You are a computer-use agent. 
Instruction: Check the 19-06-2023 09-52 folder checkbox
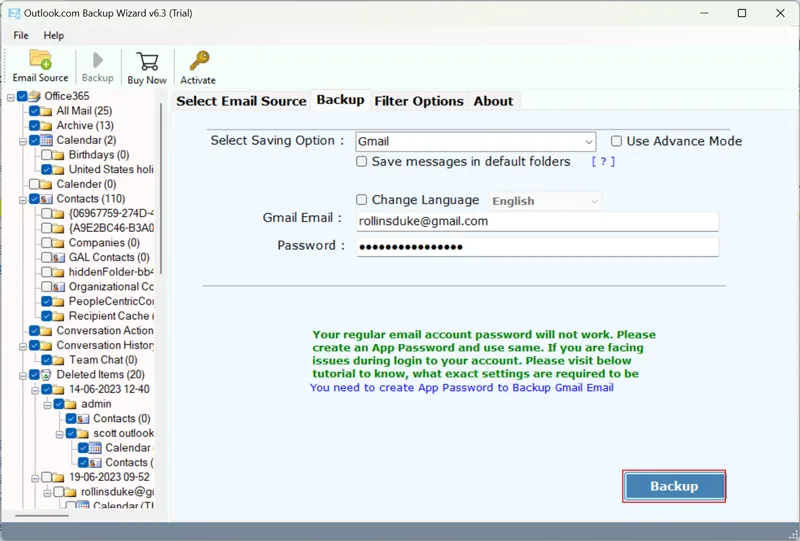(46, 477)
